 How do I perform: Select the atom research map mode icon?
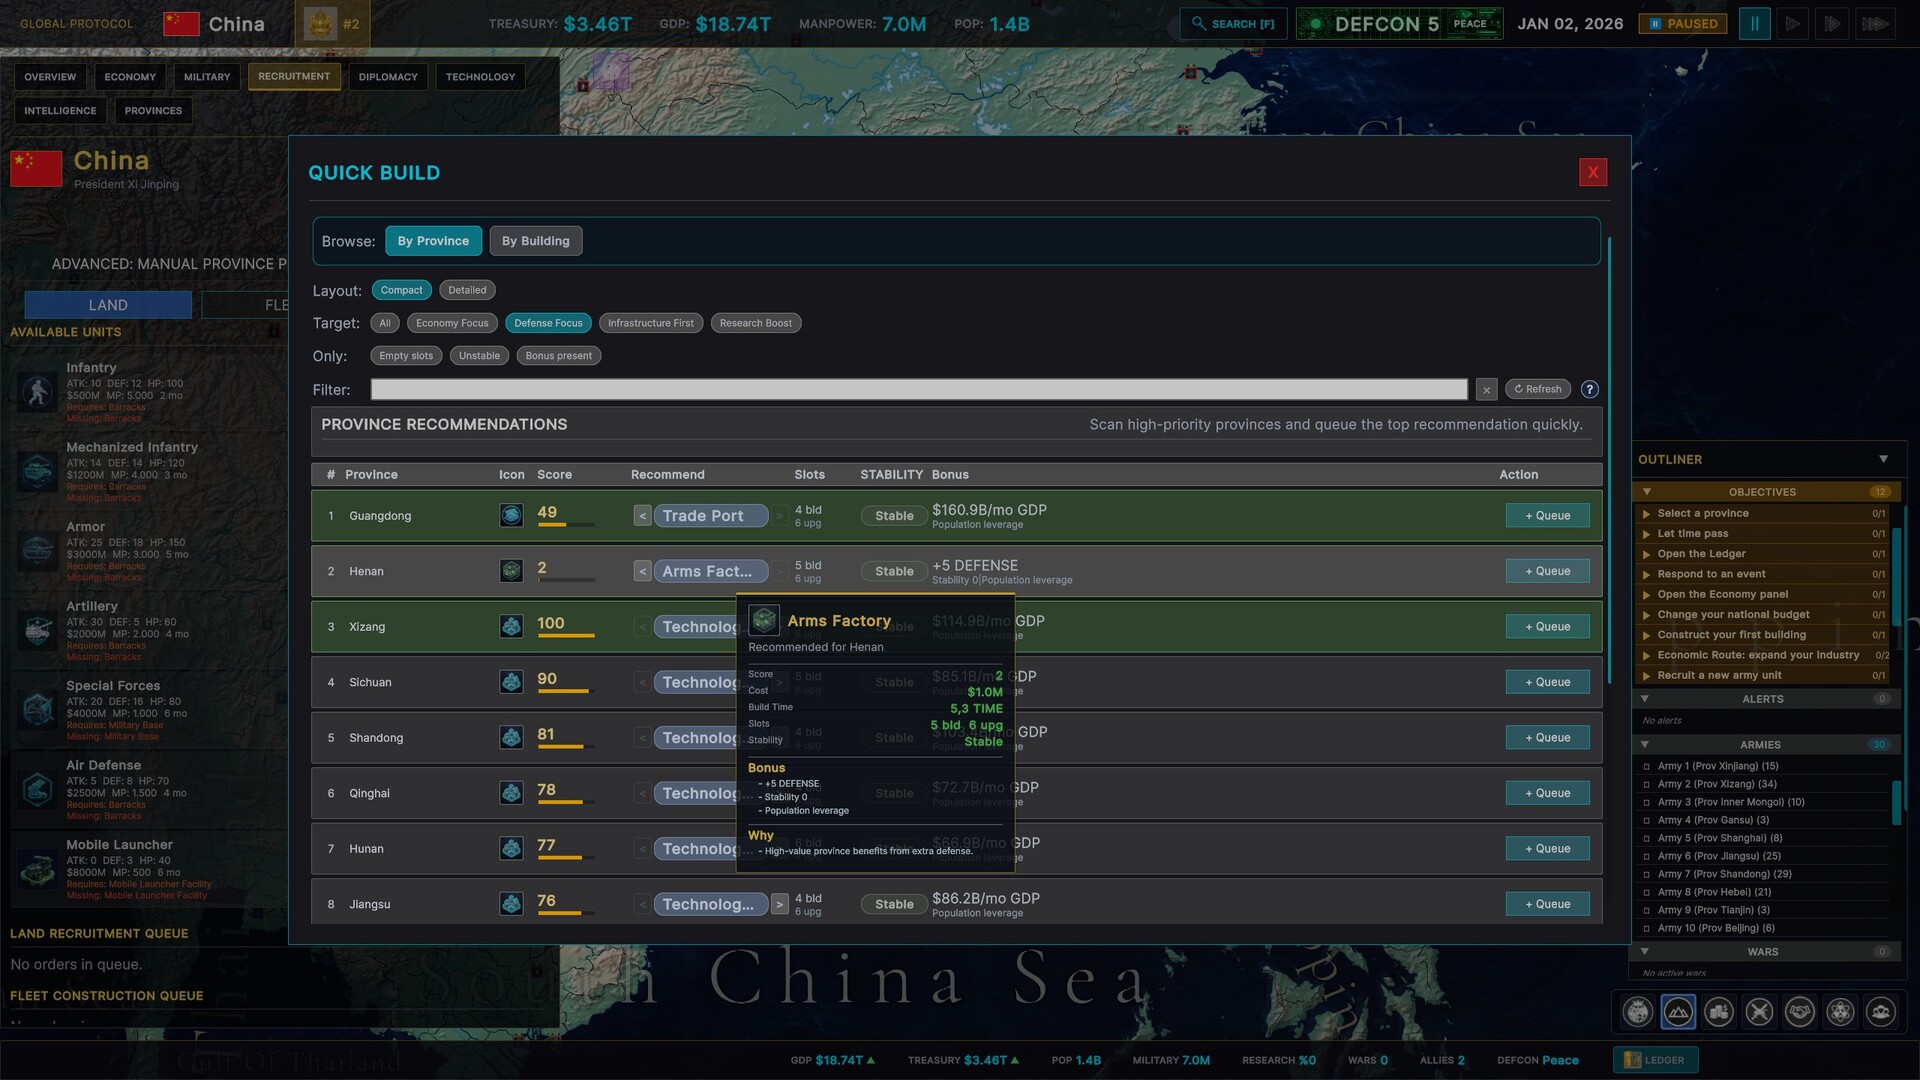1841,1012
